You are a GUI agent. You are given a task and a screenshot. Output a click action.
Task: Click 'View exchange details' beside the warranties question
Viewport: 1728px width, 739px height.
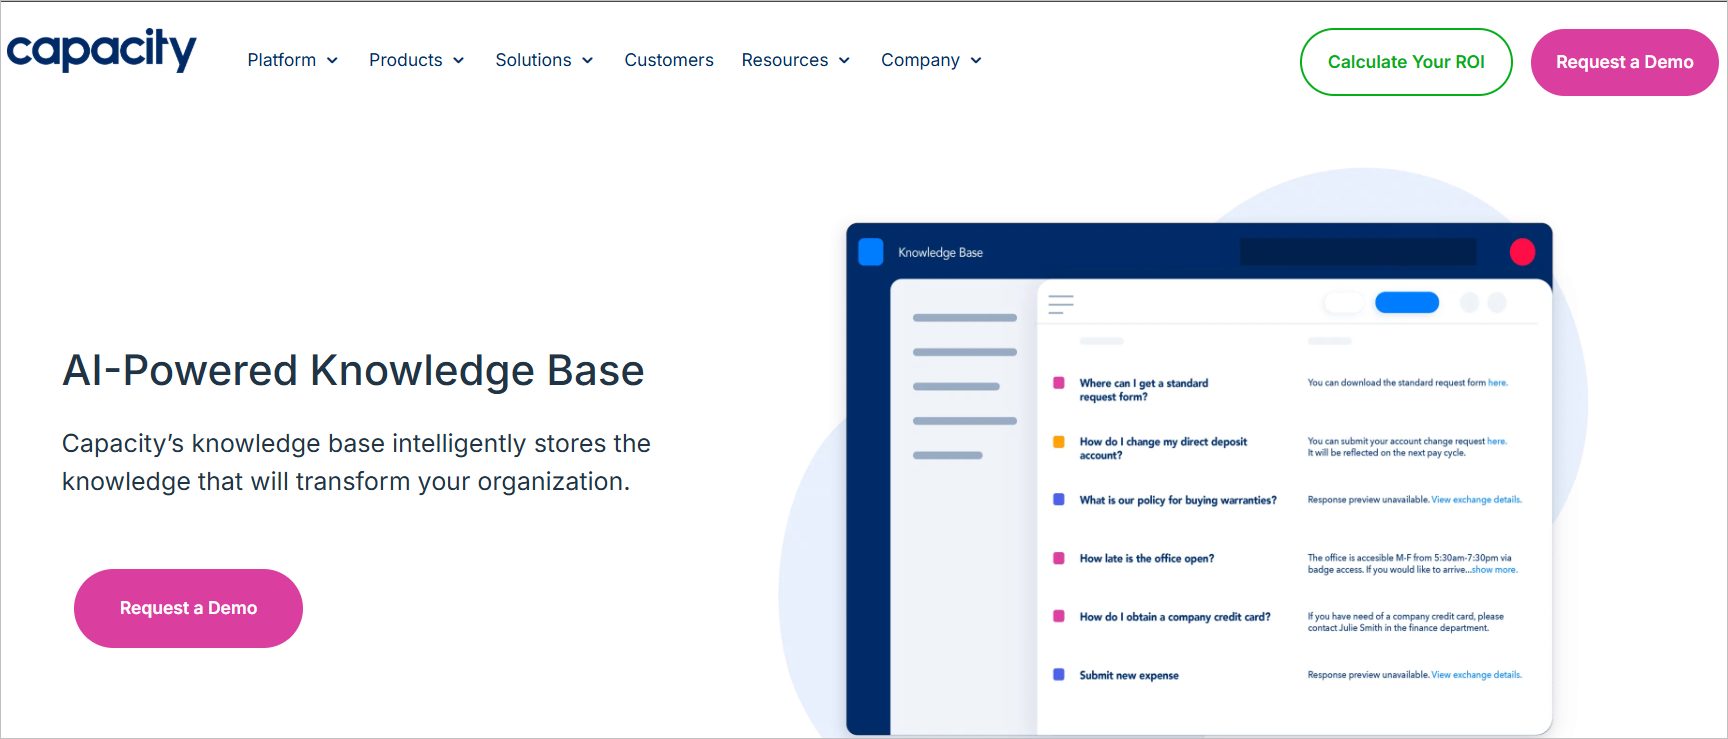1476,499
